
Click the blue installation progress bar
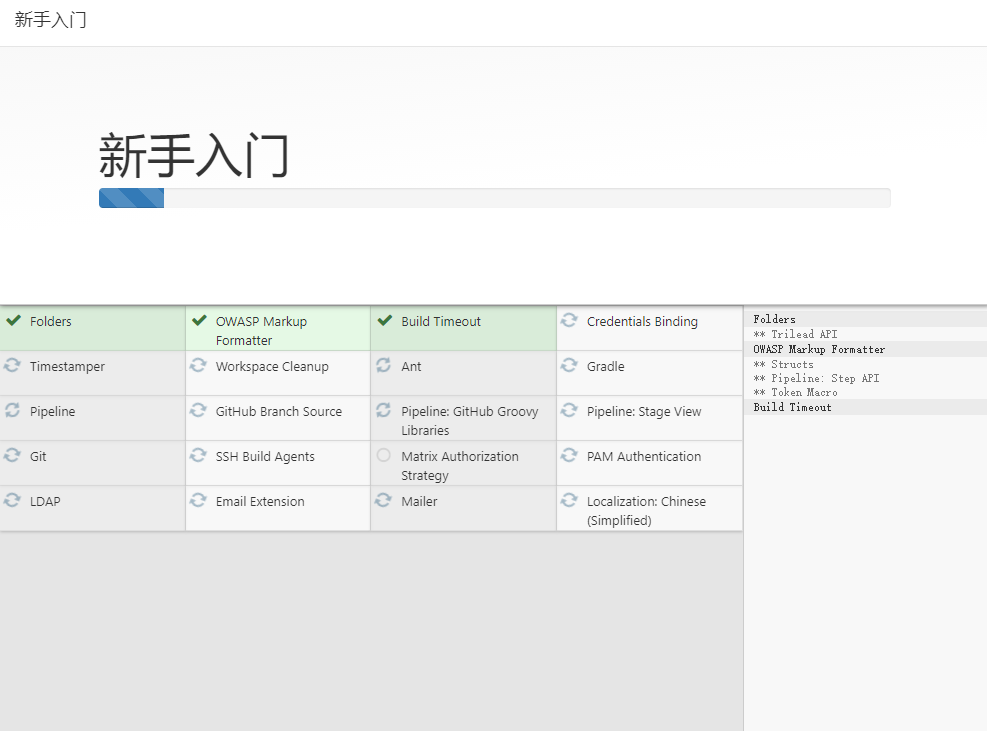tap(132, 198)
